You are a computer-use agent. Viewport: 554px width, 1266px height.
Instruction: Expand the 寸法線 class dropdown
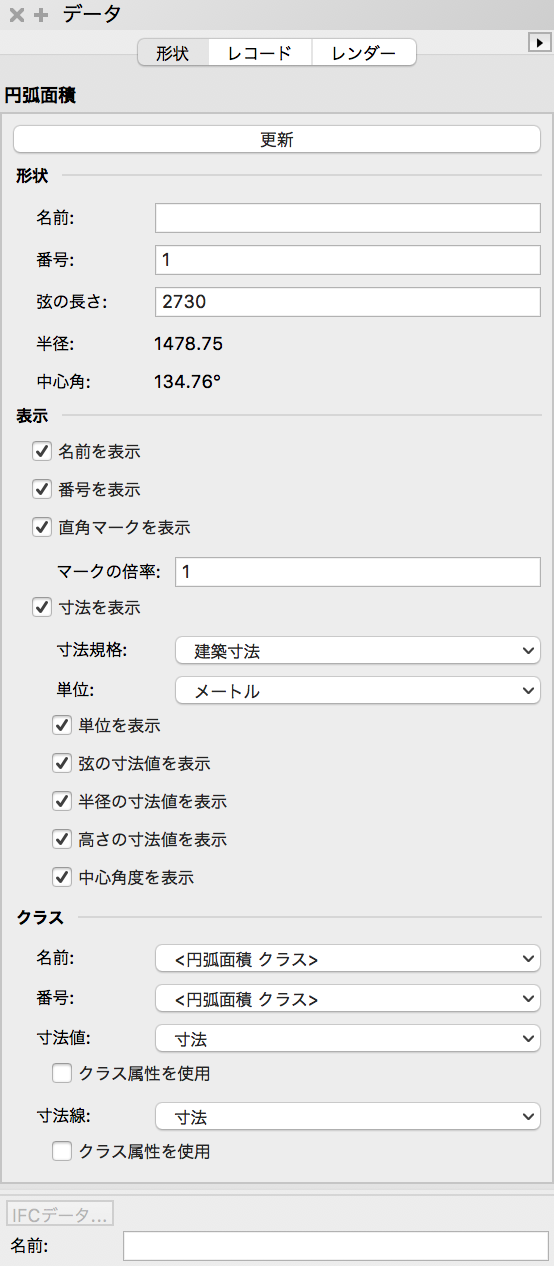tap(348, 1117)
